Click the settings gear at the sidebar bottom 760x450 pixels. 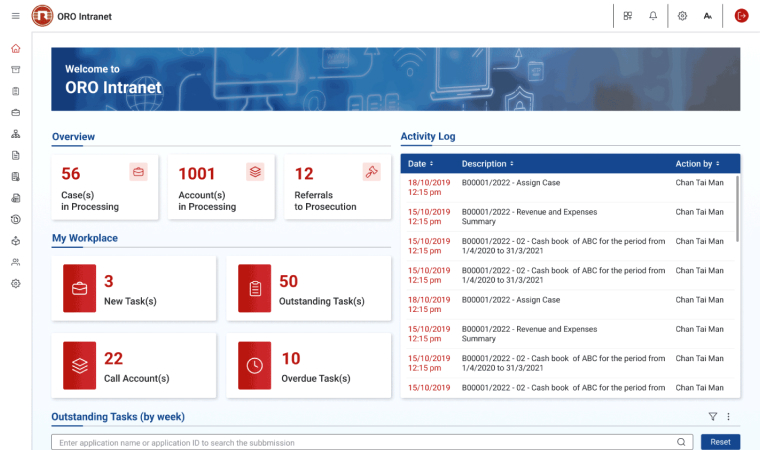point(15,284)
